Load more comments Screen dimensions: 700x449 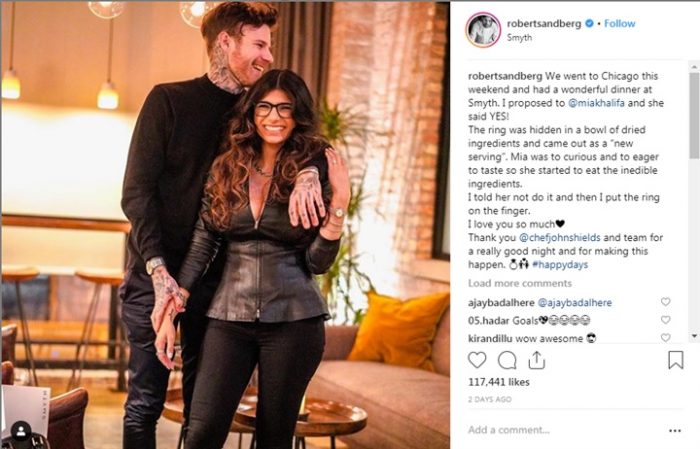520,283
